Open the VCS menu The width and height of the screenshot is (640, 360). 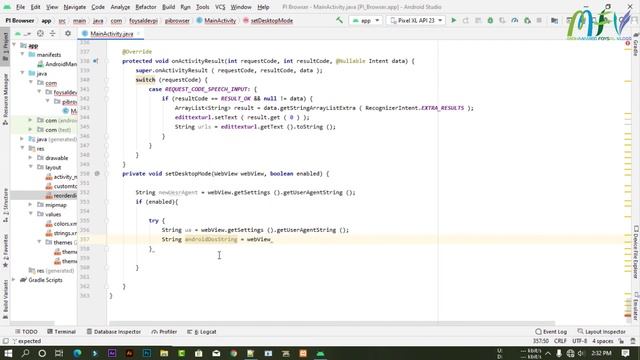(220, 7)
